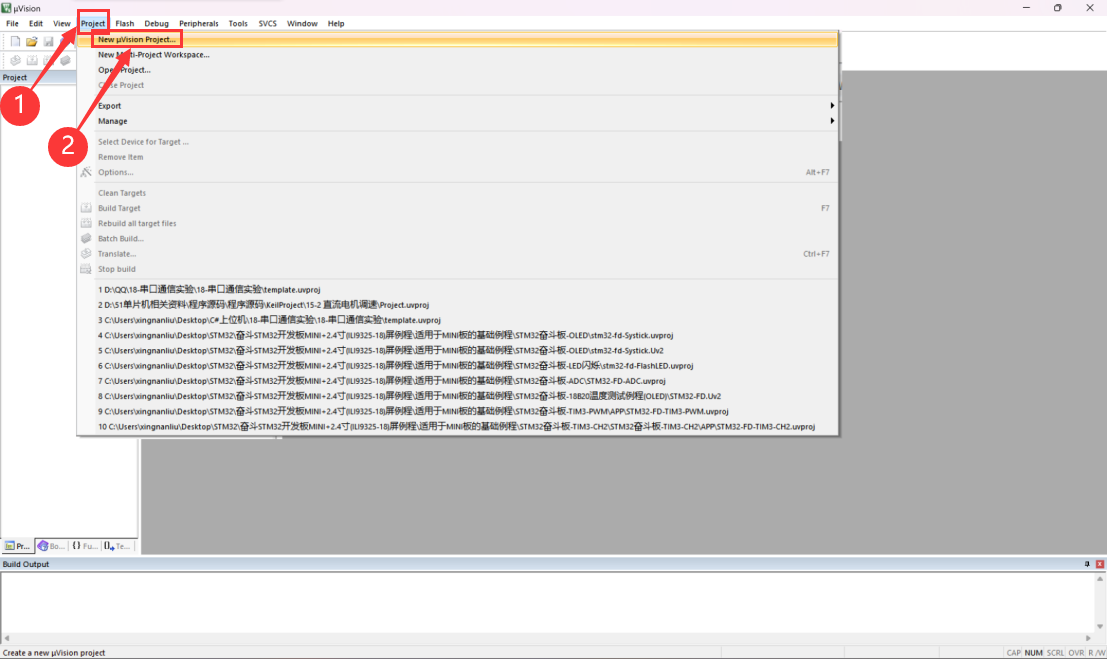This screenshot has width=1108, height=660.
Task: Choose Translate… entry
Action: point(457,254)
